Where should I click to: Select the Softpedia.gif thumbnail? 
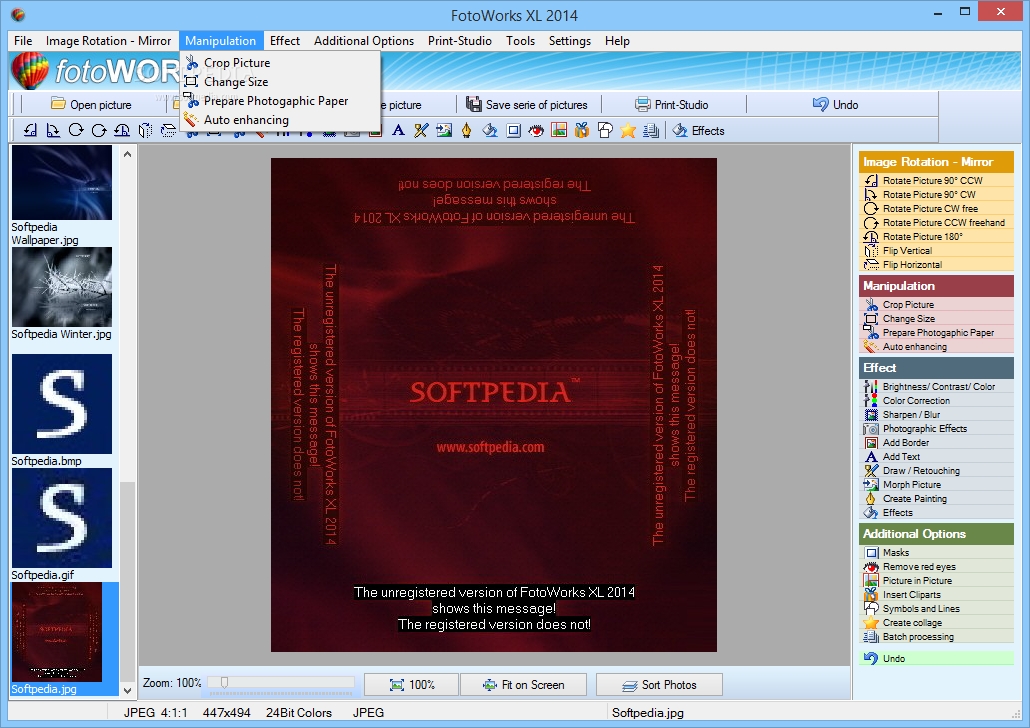pos(62,518)
